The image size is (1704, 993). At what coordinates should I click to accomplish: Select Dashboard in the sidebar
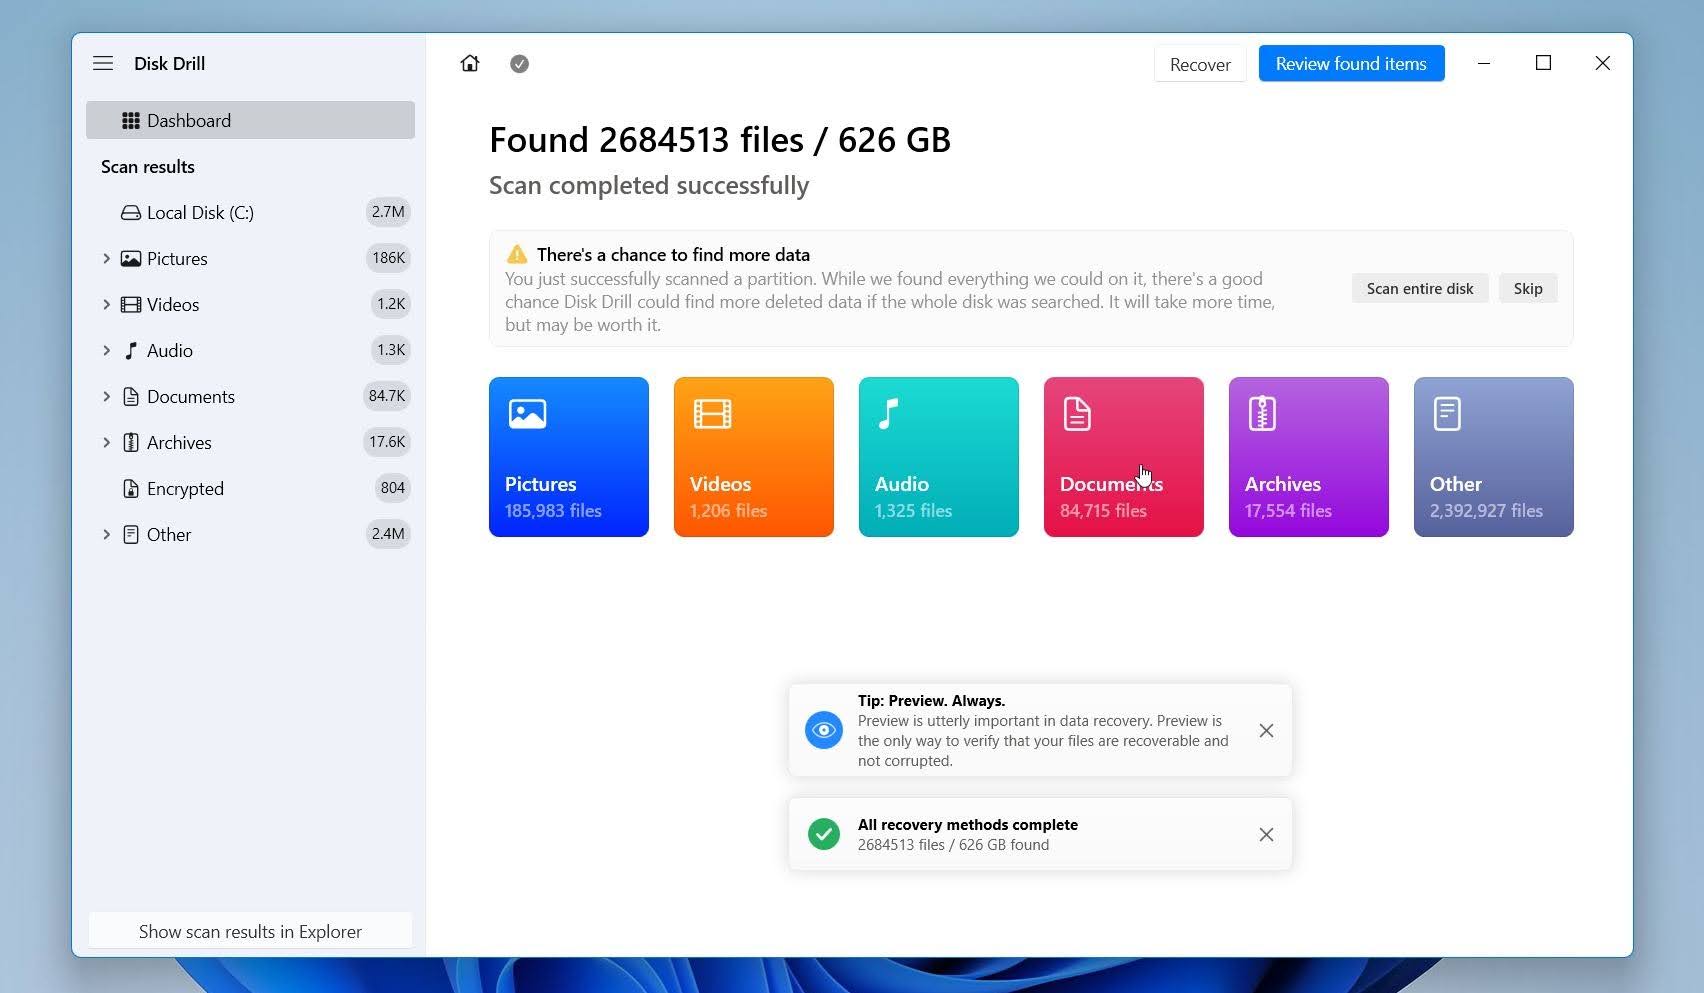[250, 120]
